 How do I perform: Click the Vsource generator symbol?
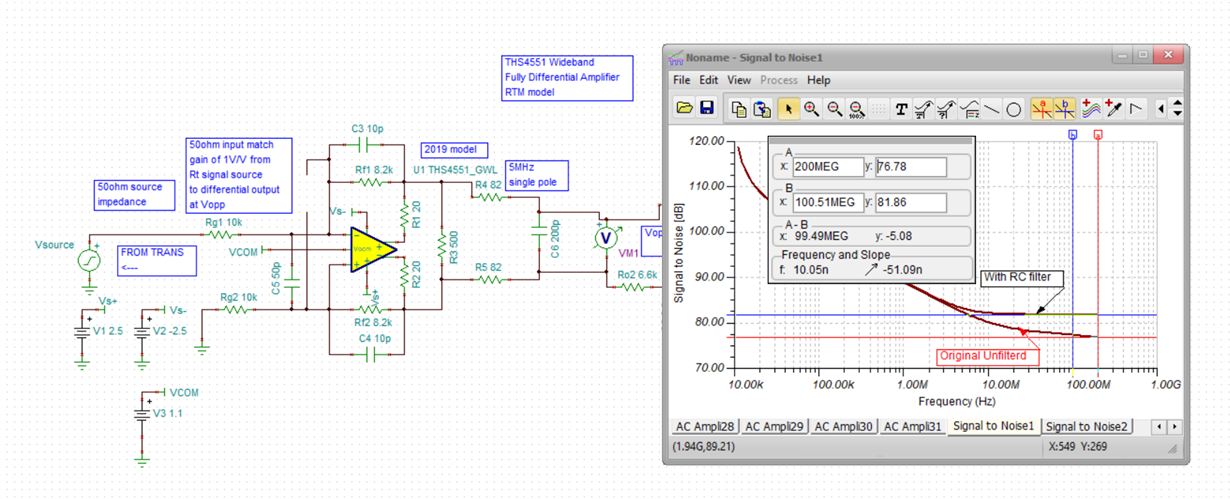[x=90, y=260]
